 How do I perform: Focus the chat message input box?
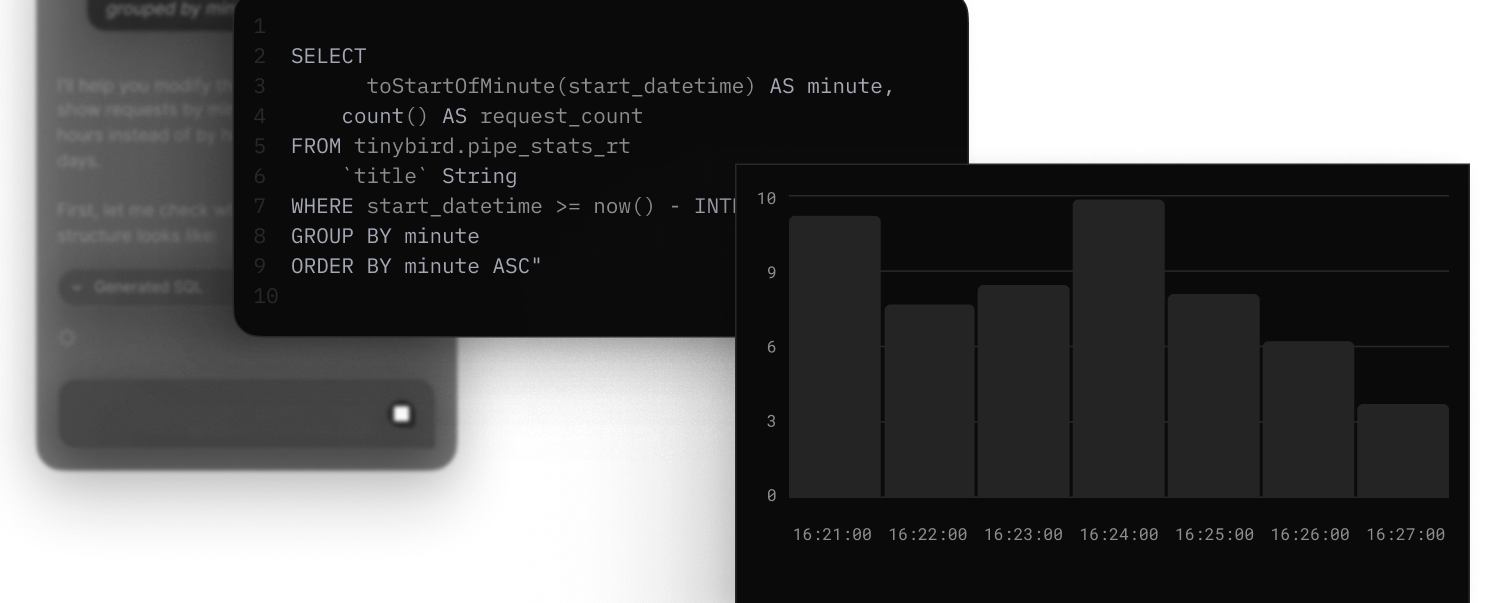pos(220,414)
